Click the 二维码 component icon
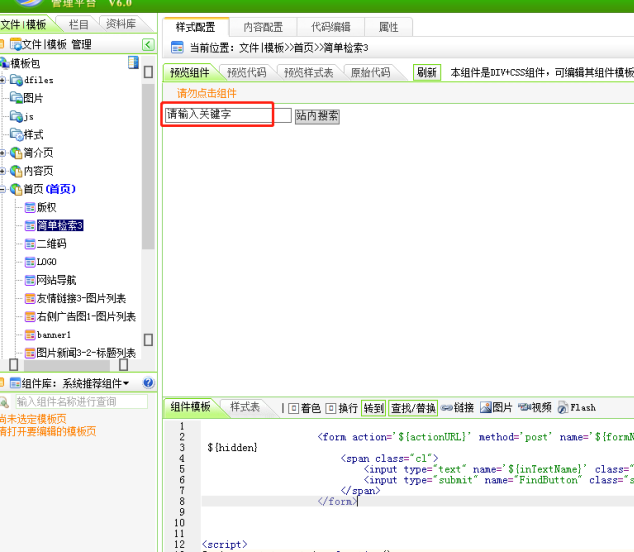 click(29, 243)
